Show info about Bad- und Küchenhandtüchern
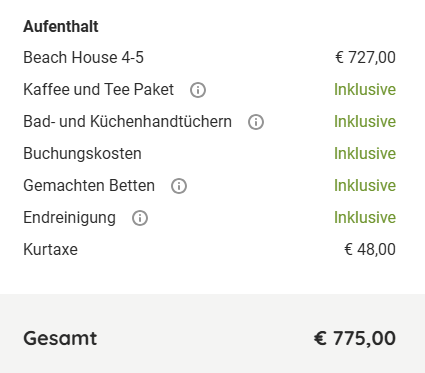 click(x=256, y=122)
